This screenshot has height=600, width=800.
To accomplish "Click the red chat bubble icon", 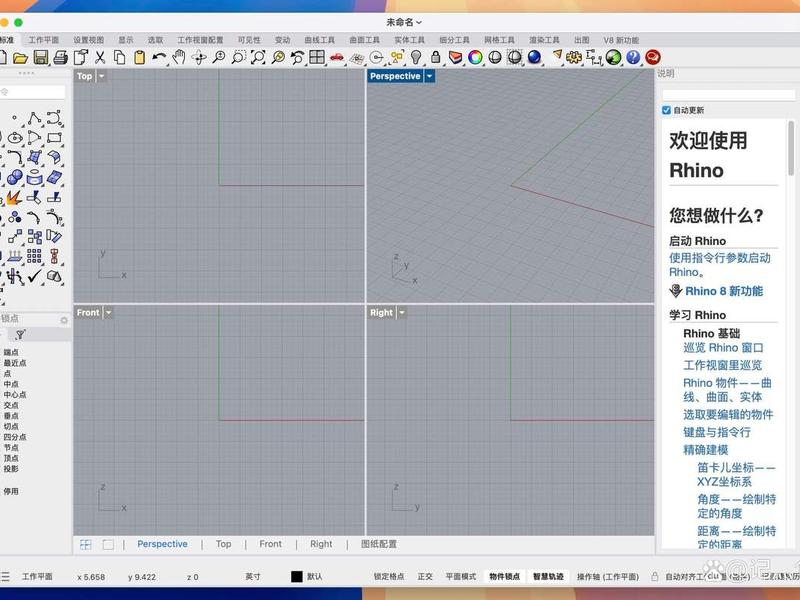I will click(653, 57).
